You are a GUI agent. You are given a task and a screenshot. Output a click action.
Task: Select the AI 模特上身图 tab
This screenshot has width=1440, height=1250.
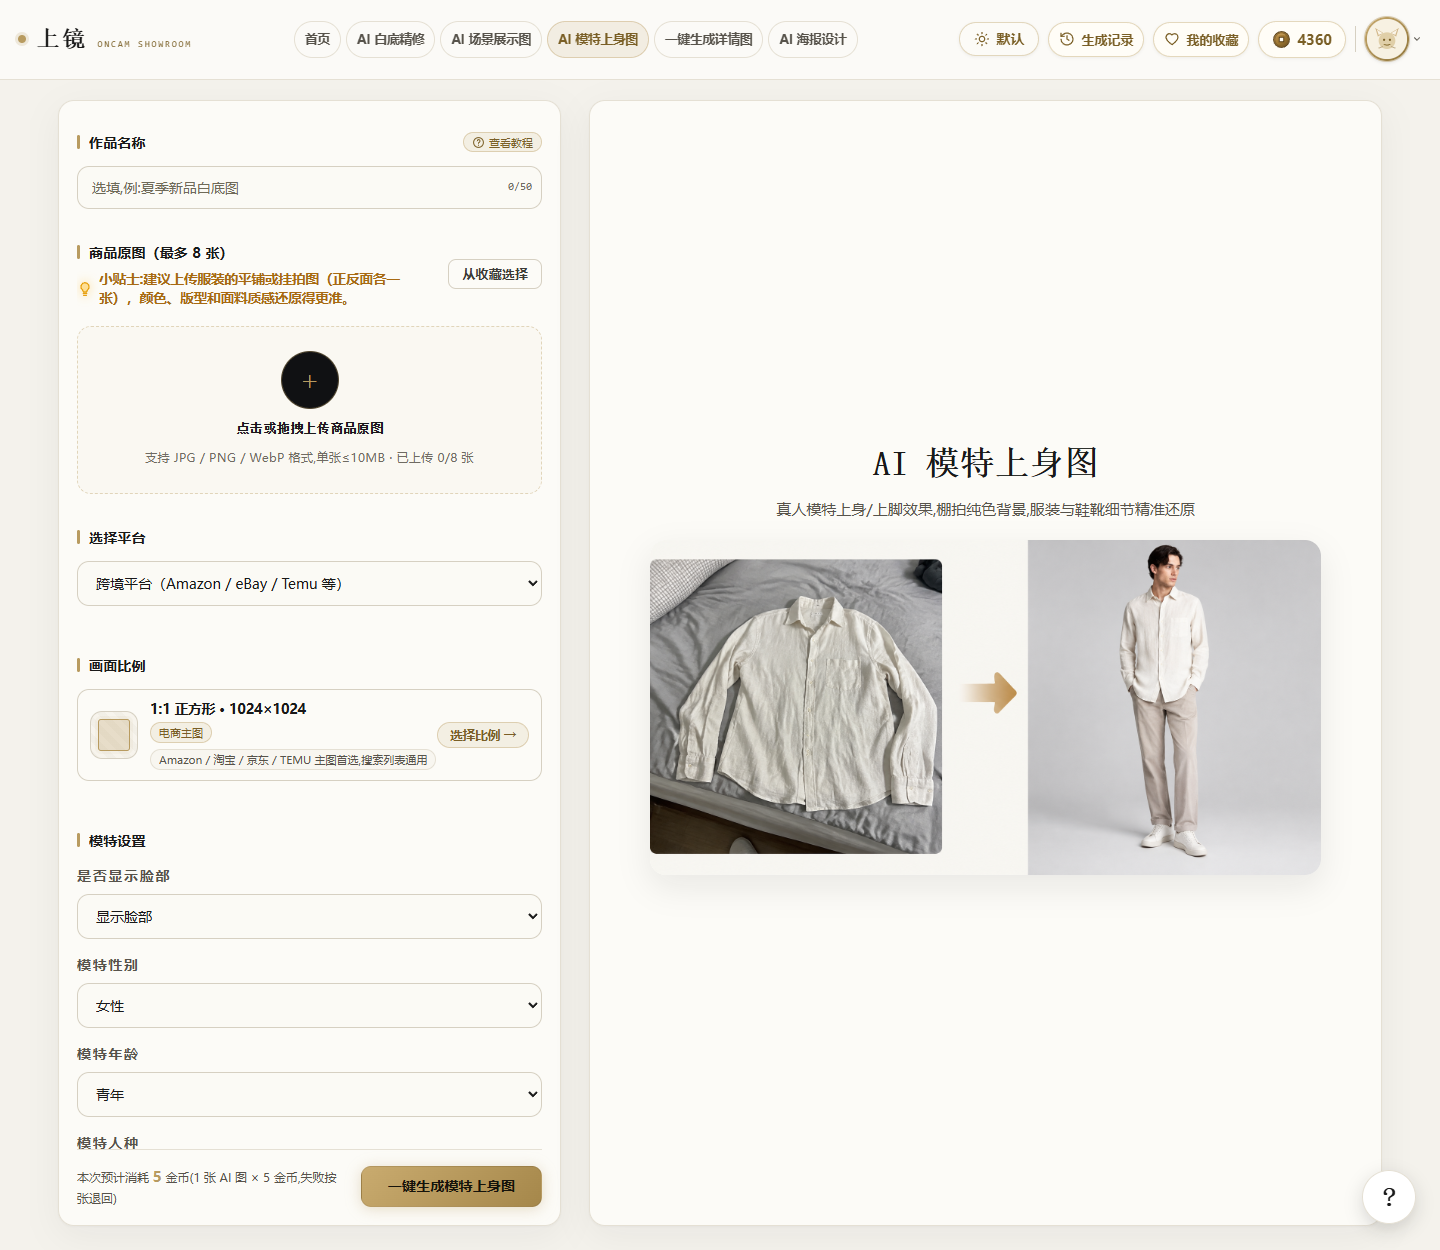click(598, 39)
